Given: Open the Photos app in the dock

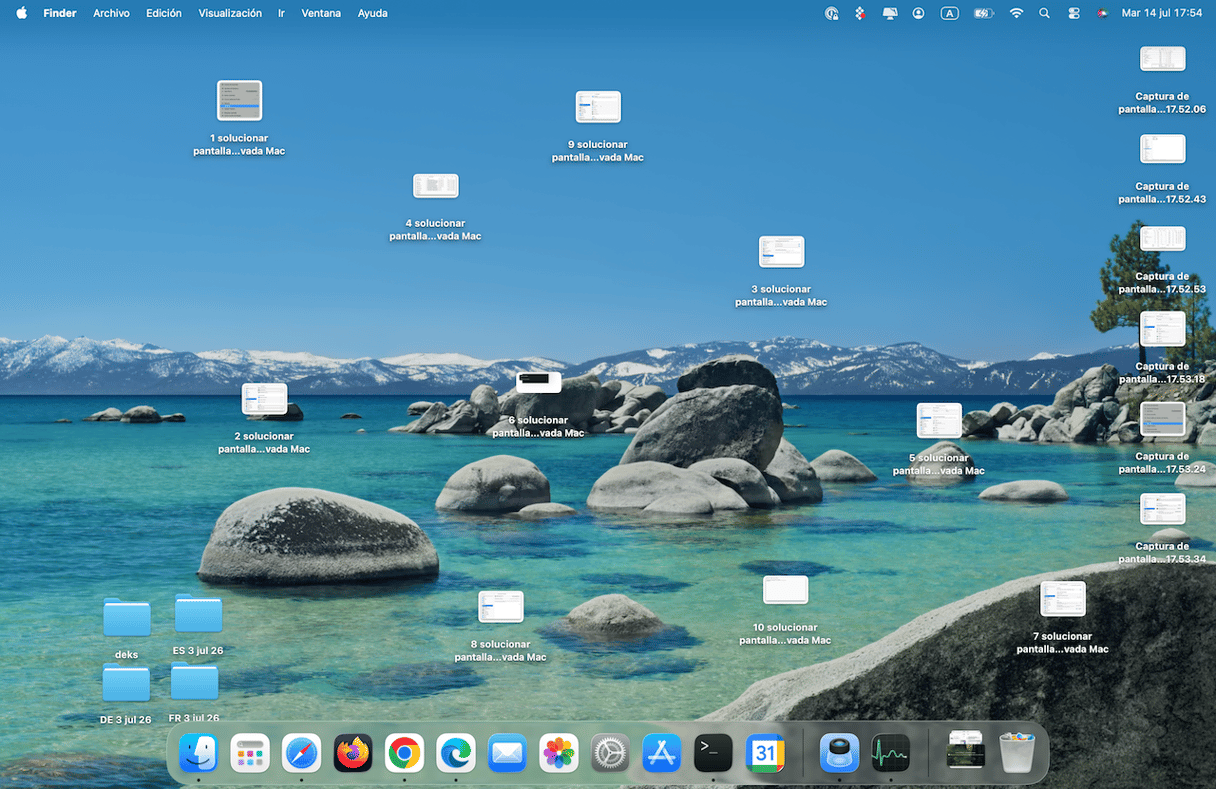Looking at the screenshot, I should point(559,753).
